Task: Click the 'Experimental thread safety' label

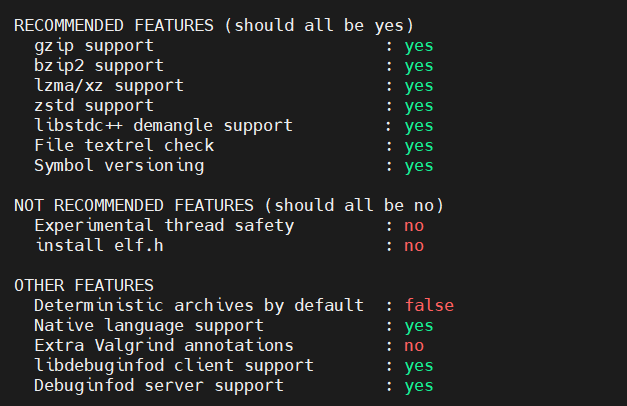Action: tap(163, 225)
